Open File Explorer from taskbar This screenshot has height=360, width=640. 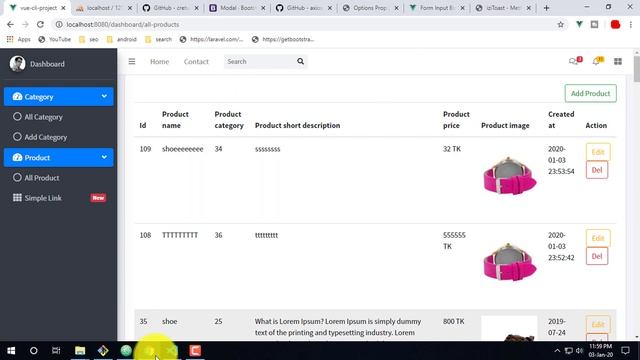80,351
